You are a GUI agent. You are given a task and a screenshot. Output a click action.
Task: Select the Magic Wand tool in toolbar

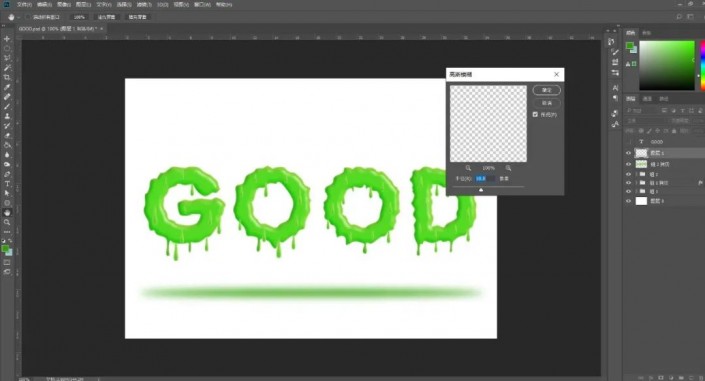click(x=7, y=67)
